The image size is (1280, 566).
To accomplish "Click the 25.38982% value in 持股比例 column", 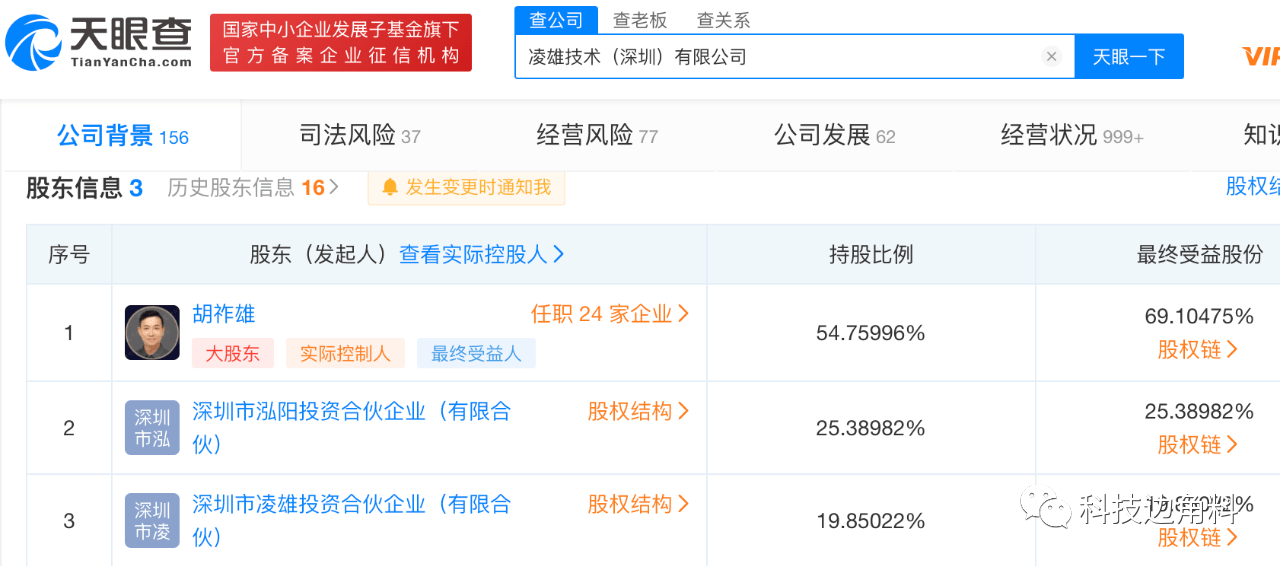I will (871, 429).
